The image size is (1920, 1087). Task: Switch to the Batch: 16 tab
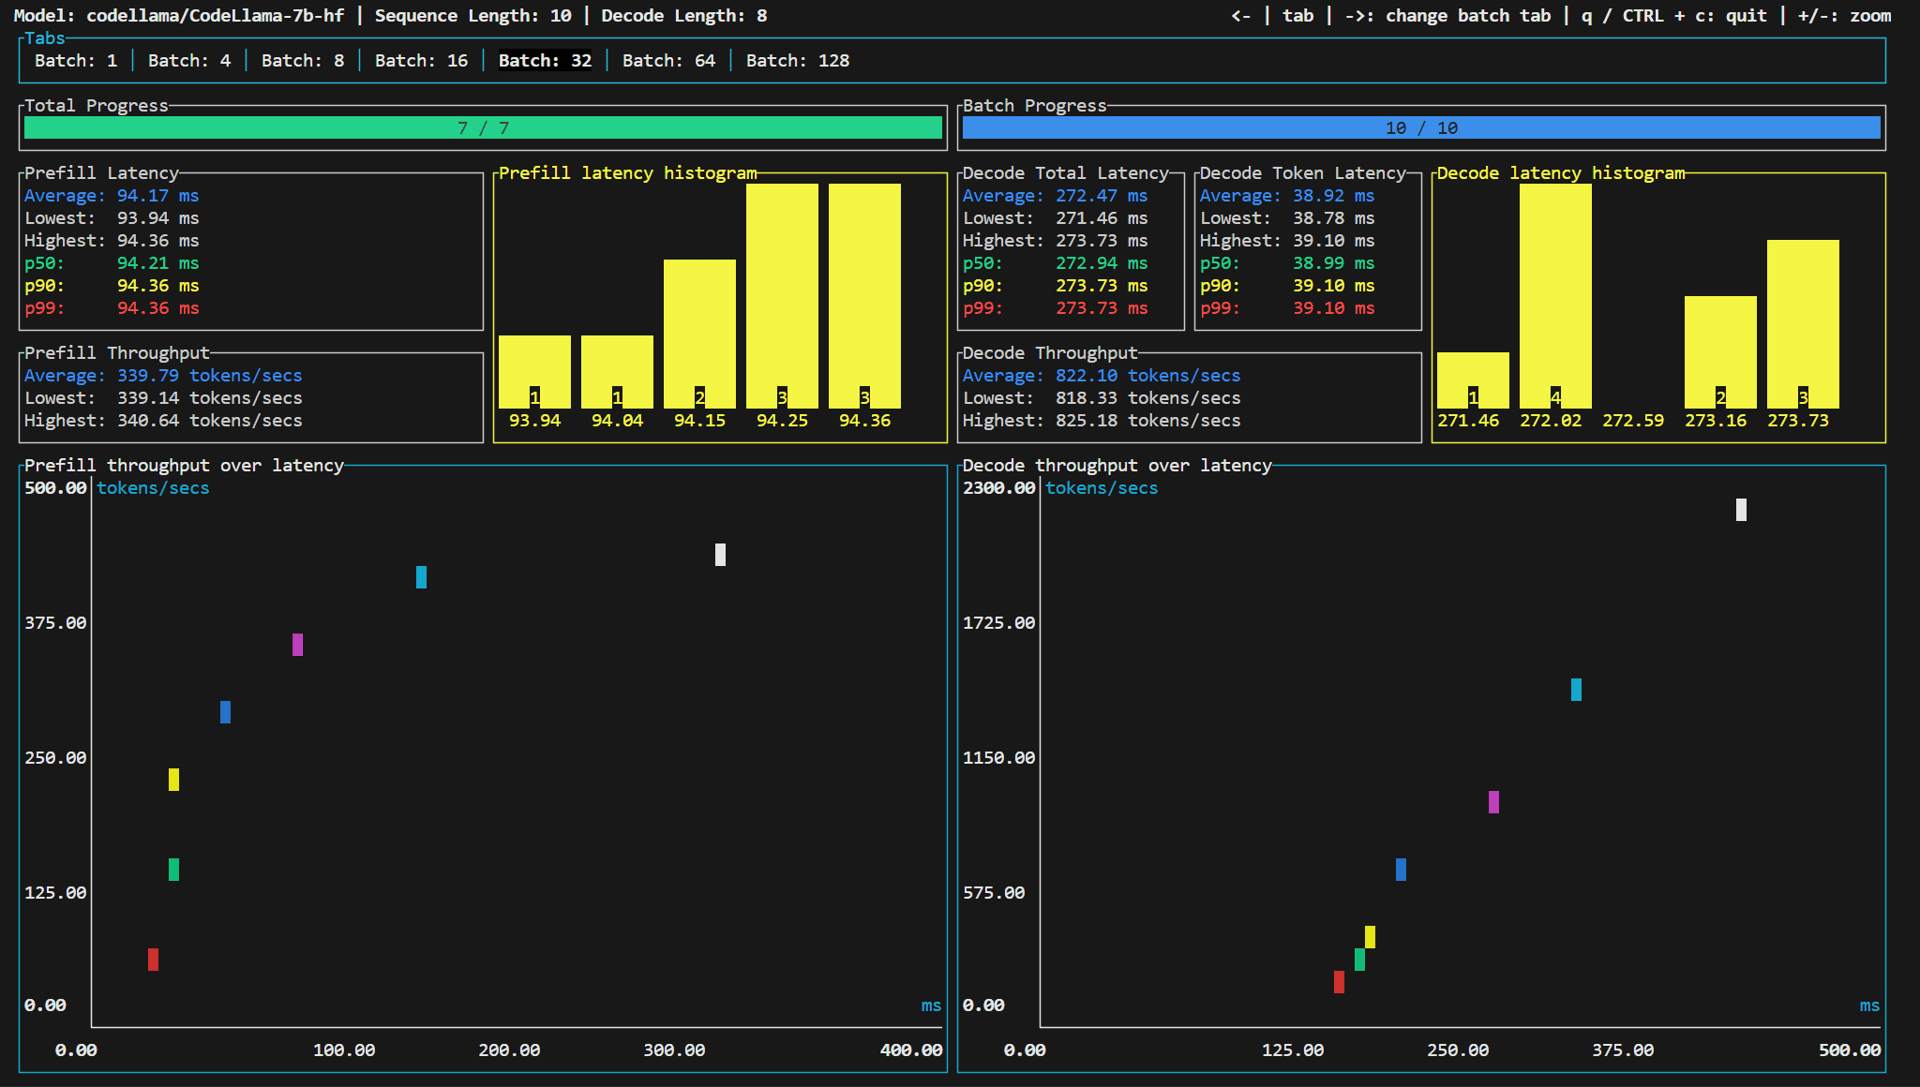[x=421, y=61]
